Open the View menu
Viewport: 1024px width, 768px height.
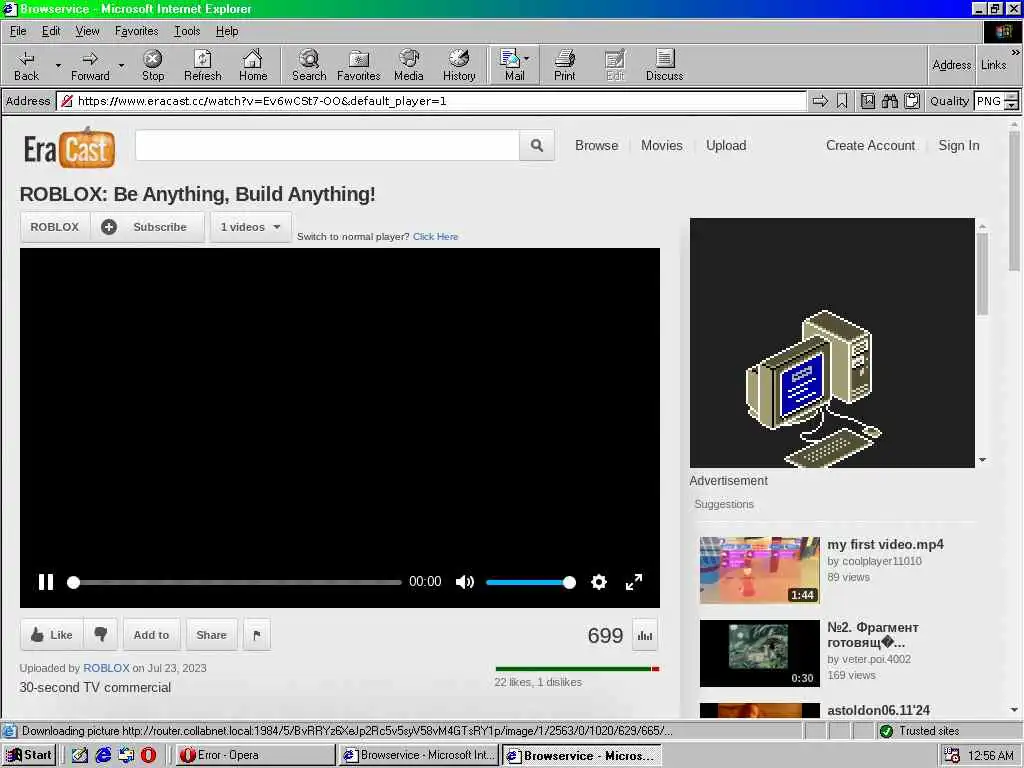tap(87, 31)
